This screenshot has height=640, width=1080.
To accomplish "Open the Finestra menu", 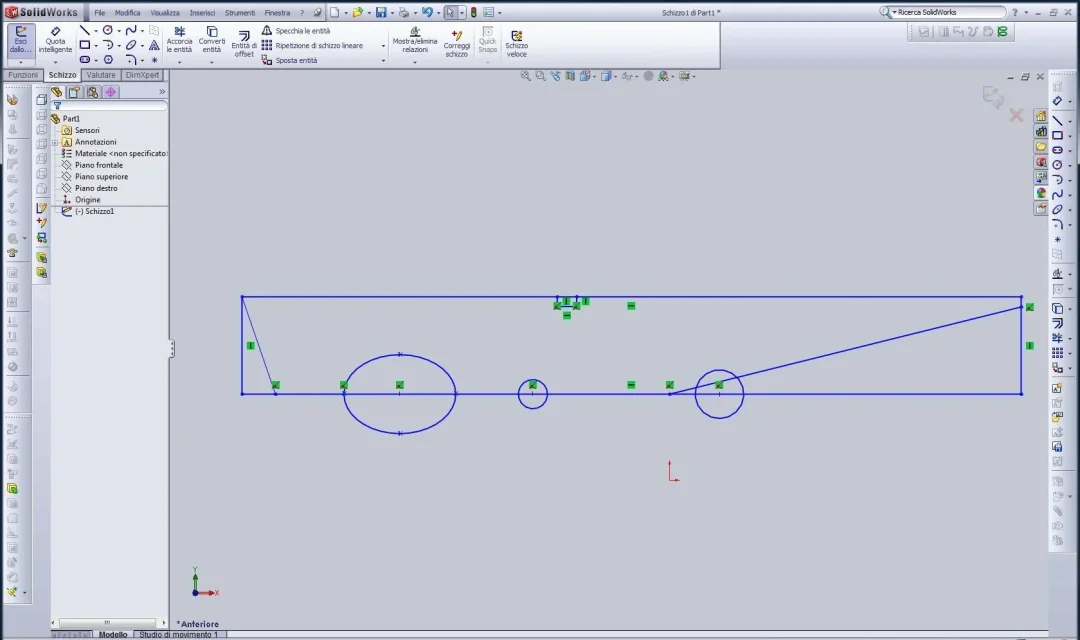I will [x=278, y=13].
